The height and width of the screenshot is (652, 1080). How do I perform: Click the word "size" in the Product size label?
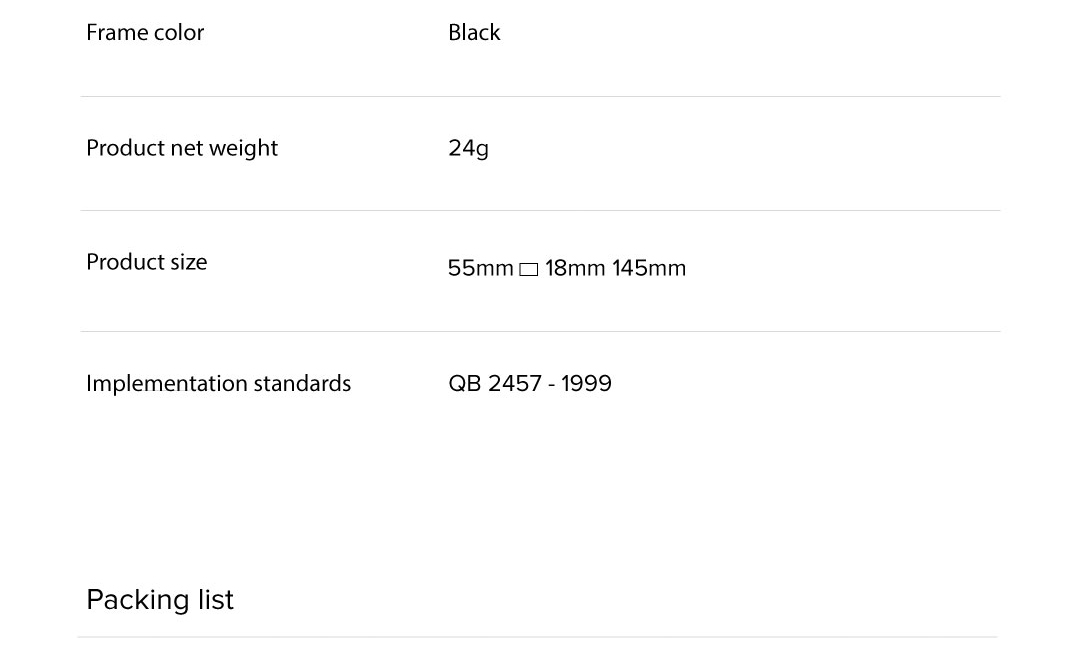[x=188, y=262]
